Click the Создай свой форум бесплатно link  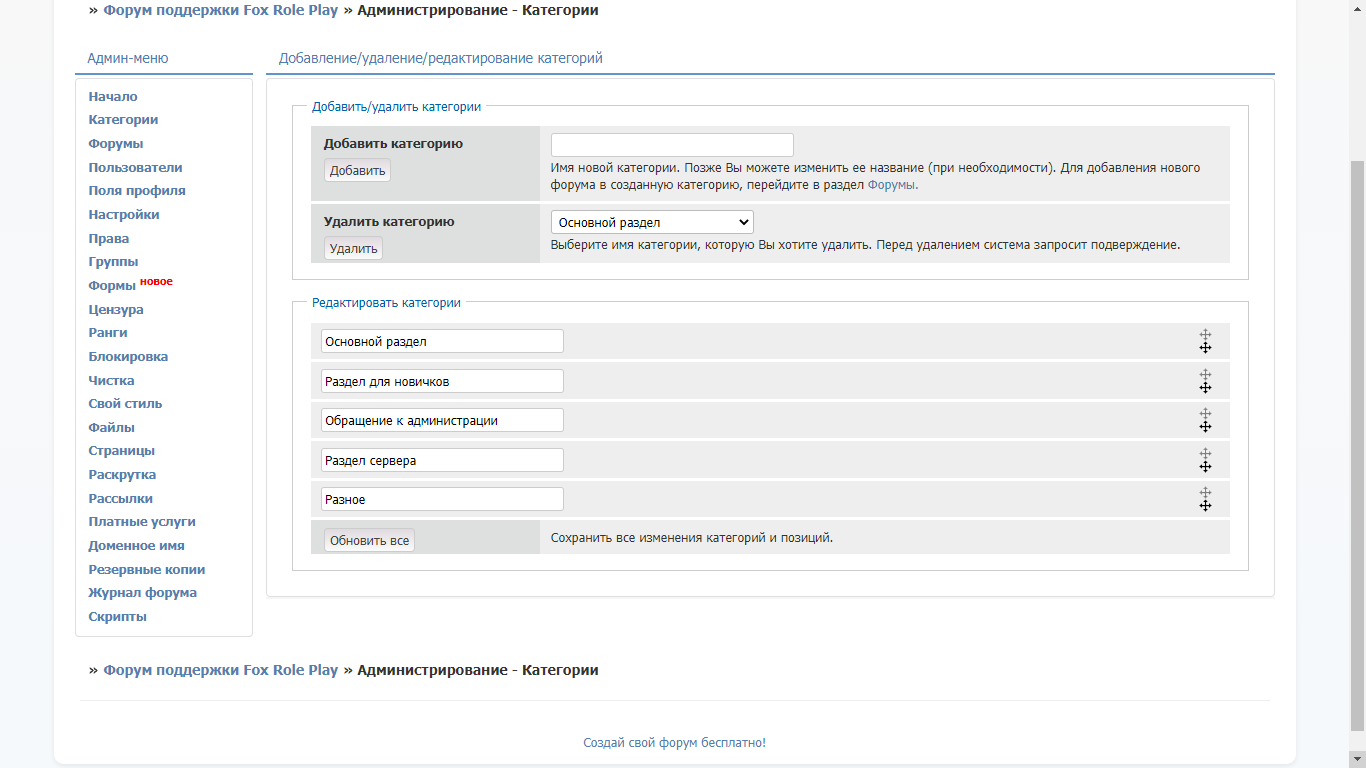coord(674,743)
